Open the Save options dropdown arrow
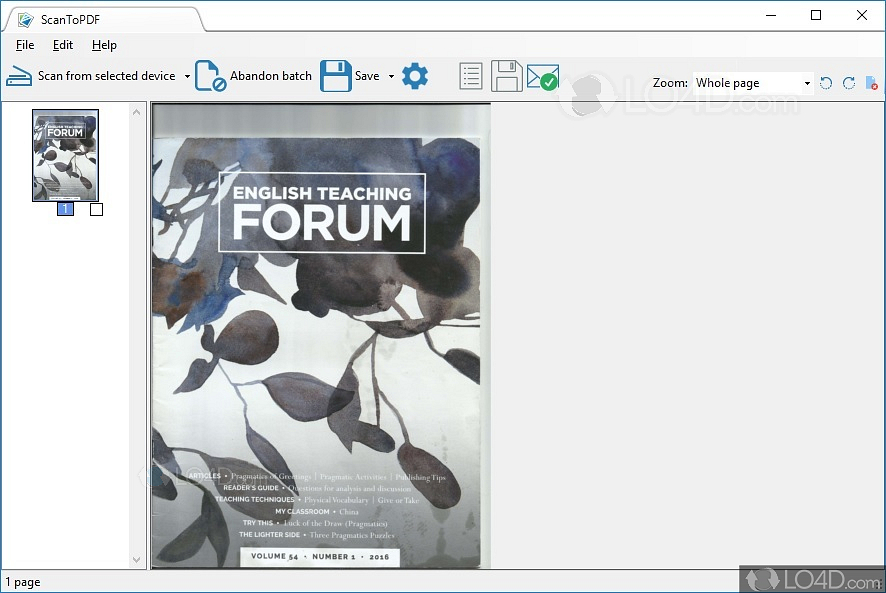This screenshot has width=886, height=593. click(x=391, y=76)
